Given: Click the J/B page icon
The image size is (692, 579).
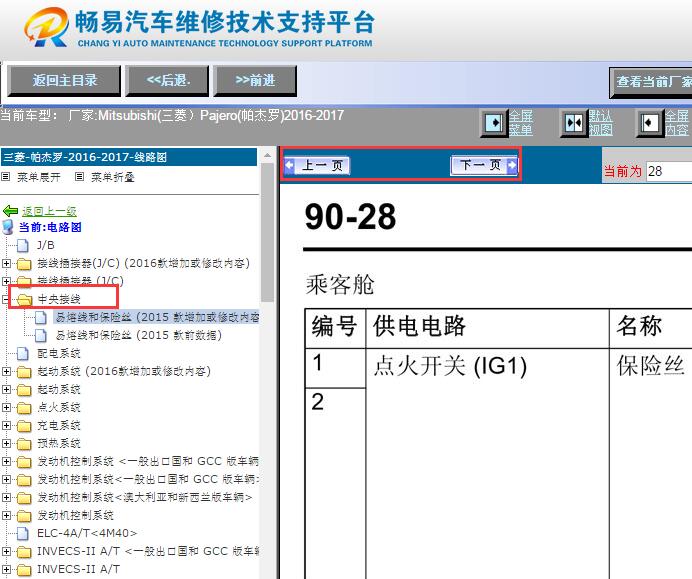Looking at the screenshot, I should (23, 245).
